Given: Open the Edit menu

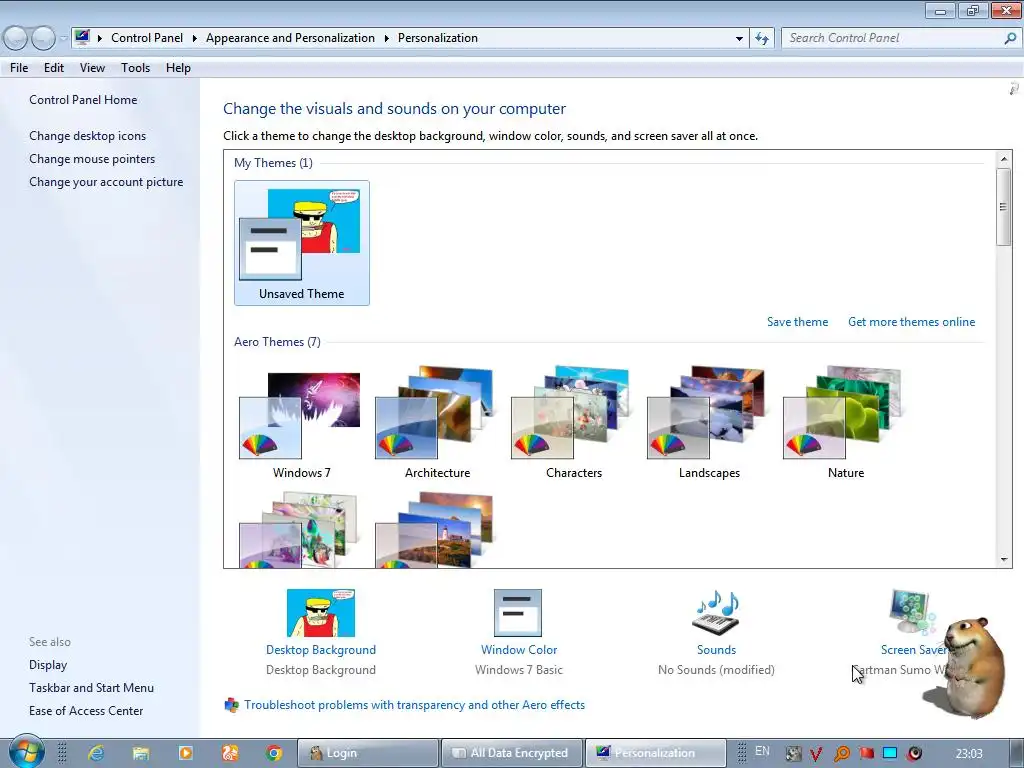Looking at the screenshot, I should (54, 68).
